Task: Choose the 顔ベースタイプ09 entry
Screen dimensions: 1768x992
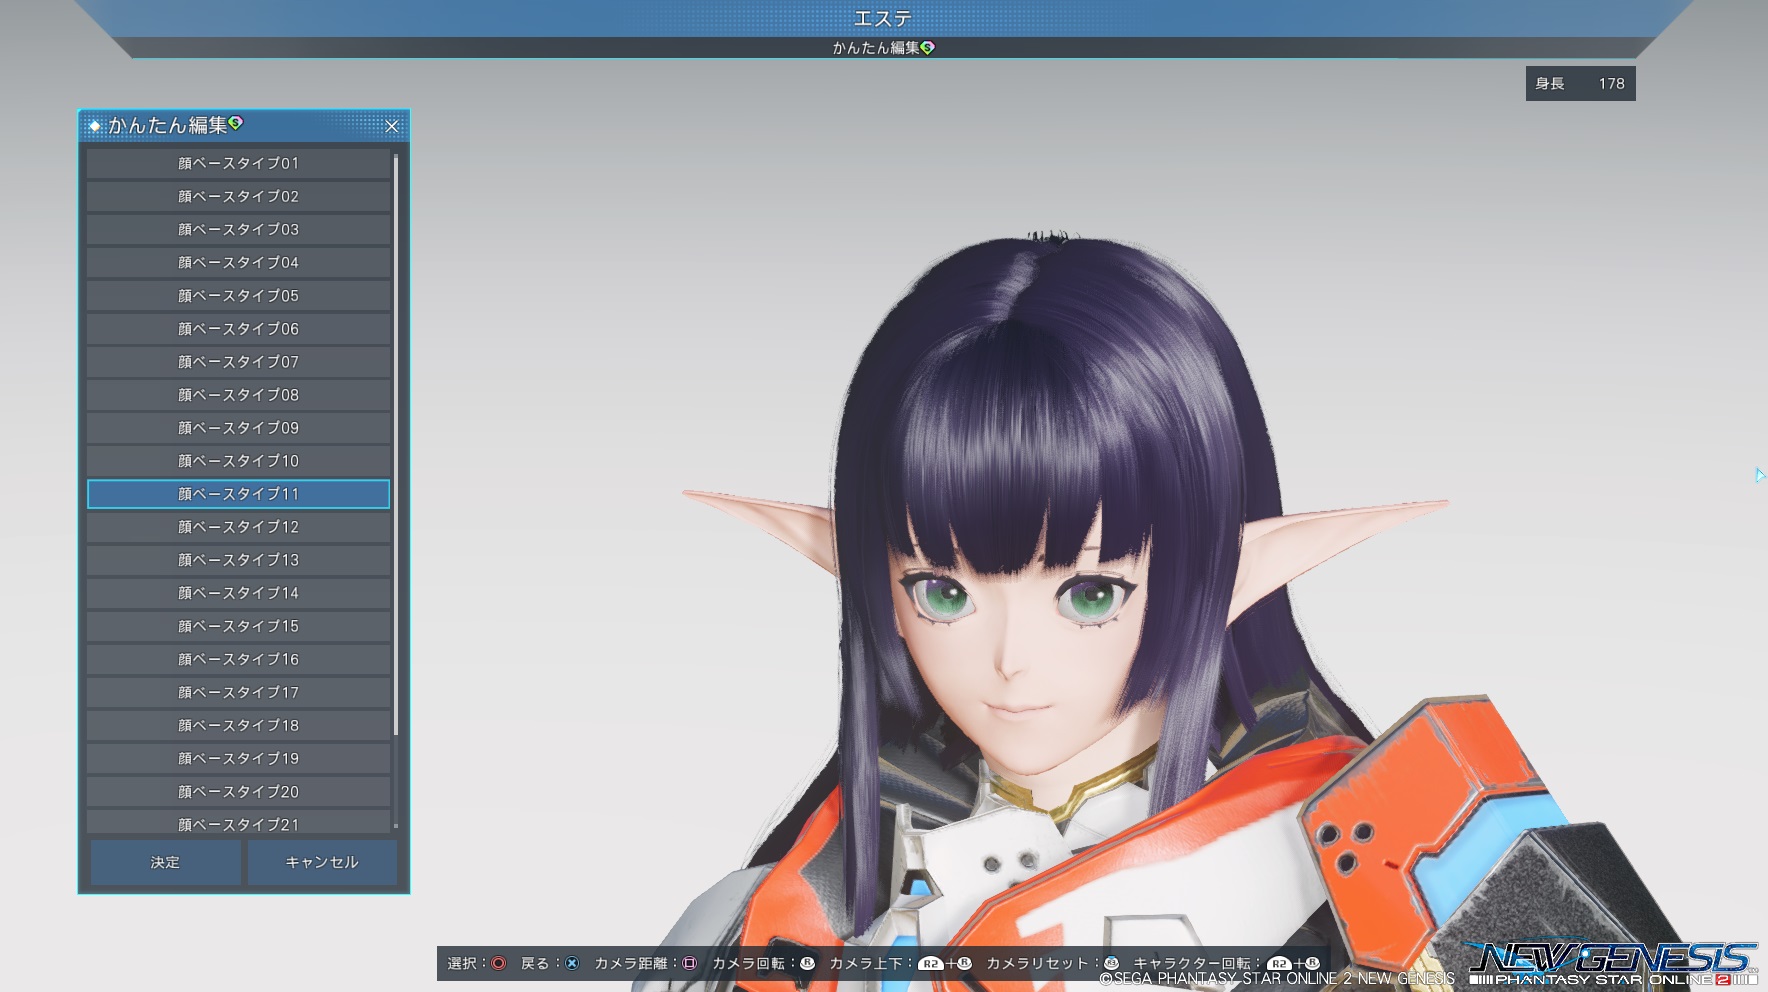Action: [238, 427]
